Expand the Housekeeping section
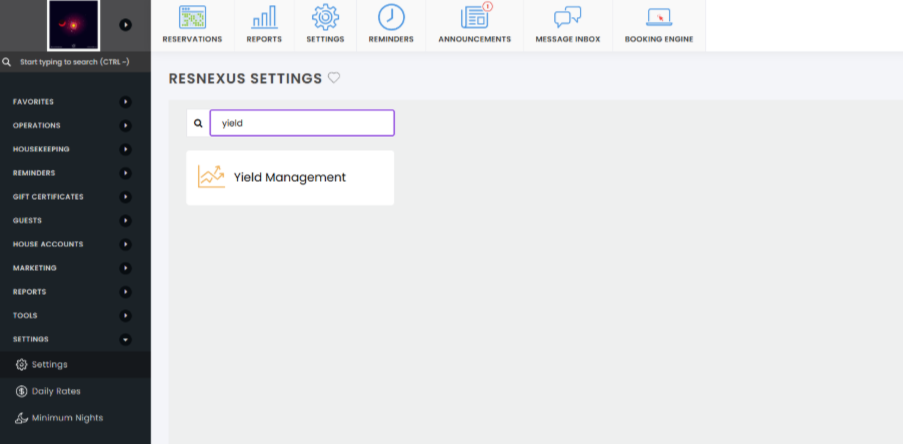The width and height of the screenshot is (903, 444). click(x=126, y=149)
